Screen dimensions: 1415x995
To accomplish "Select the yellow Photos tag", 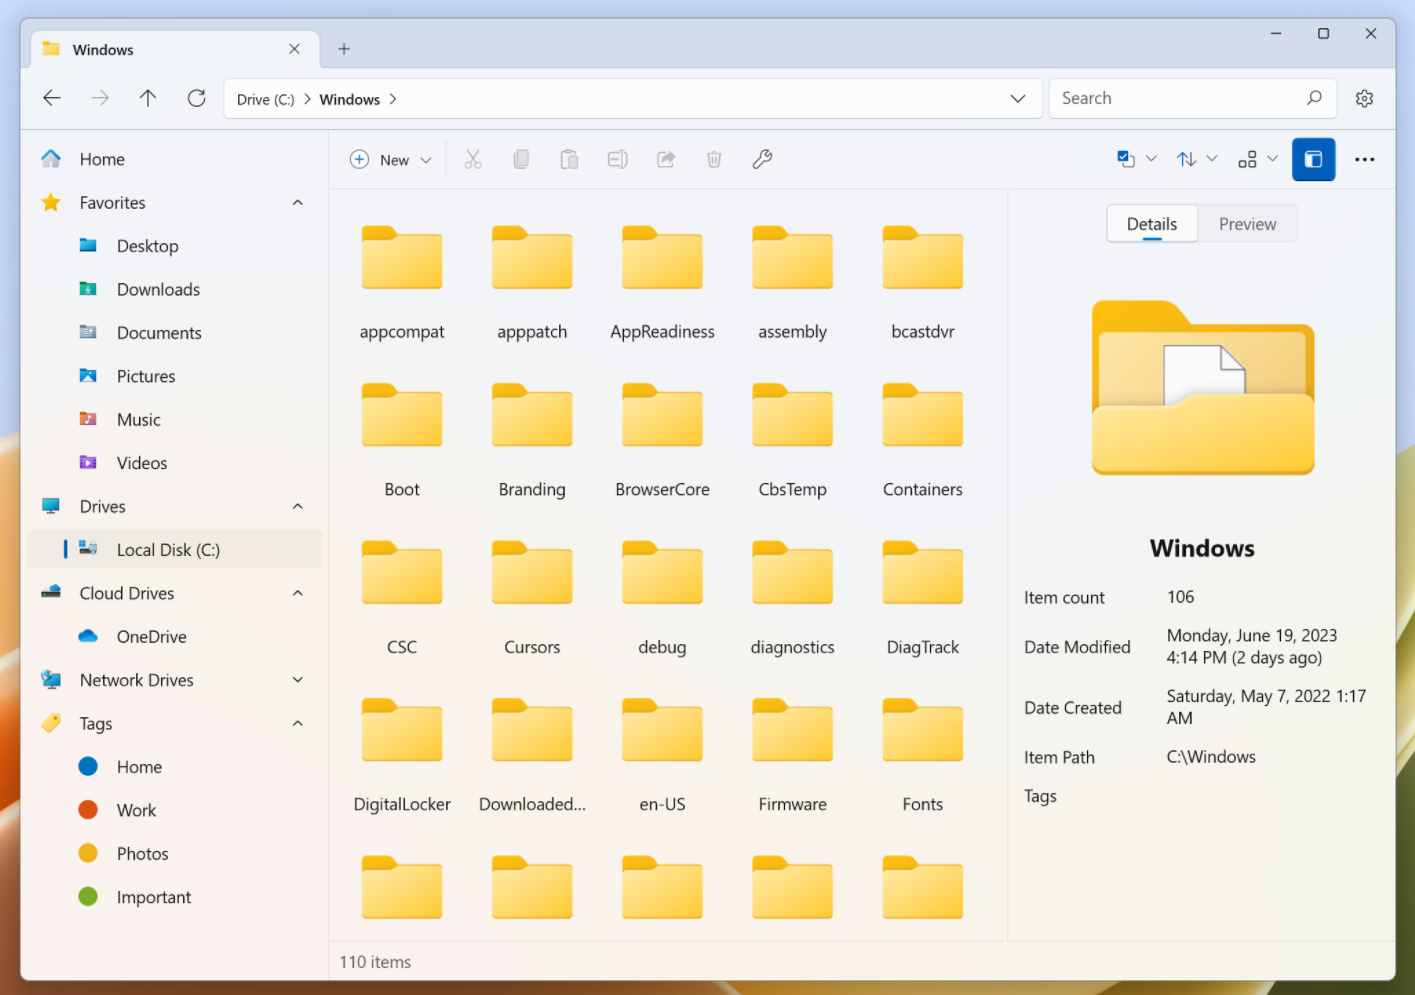I will [x=174, y=854].
